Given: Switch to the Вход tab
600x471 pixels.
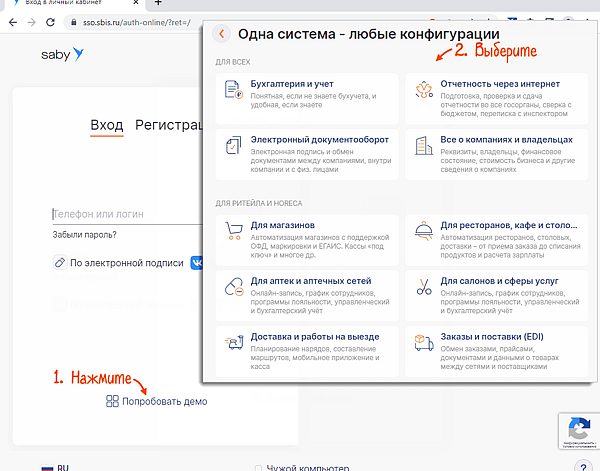Looking at the screenshot, I should 106,125.
